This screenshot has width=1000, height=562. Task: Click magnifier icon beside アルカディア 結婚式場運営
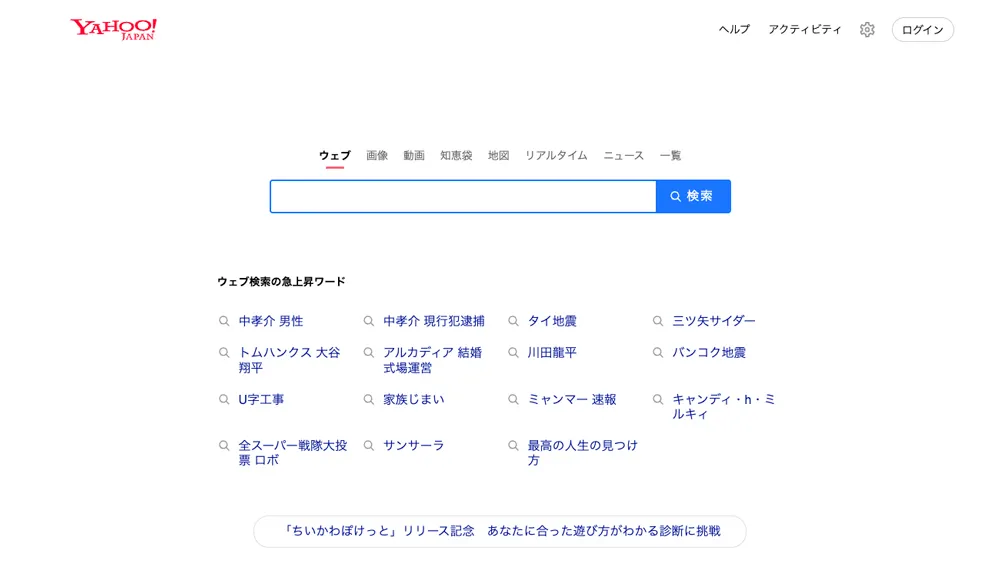tap(369, 353)
